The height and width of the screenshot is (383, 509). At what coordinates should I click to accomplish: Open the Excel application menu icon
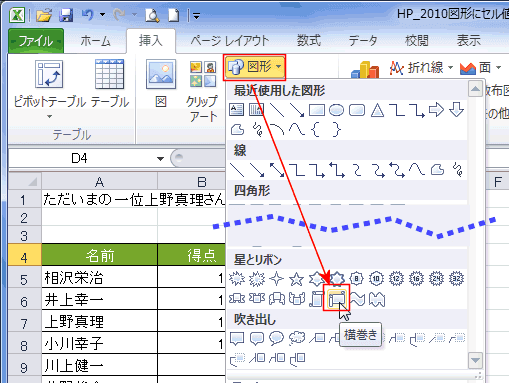pyautogui.click(x=17, y=15)
